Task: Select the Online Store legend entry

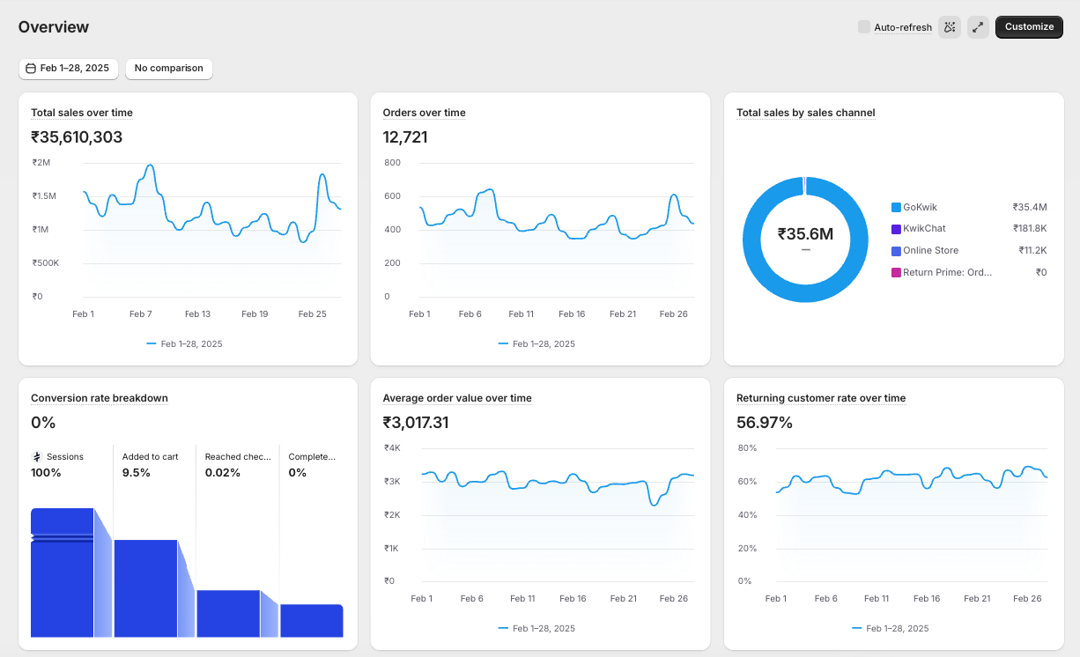Action: tap(930, 251)
